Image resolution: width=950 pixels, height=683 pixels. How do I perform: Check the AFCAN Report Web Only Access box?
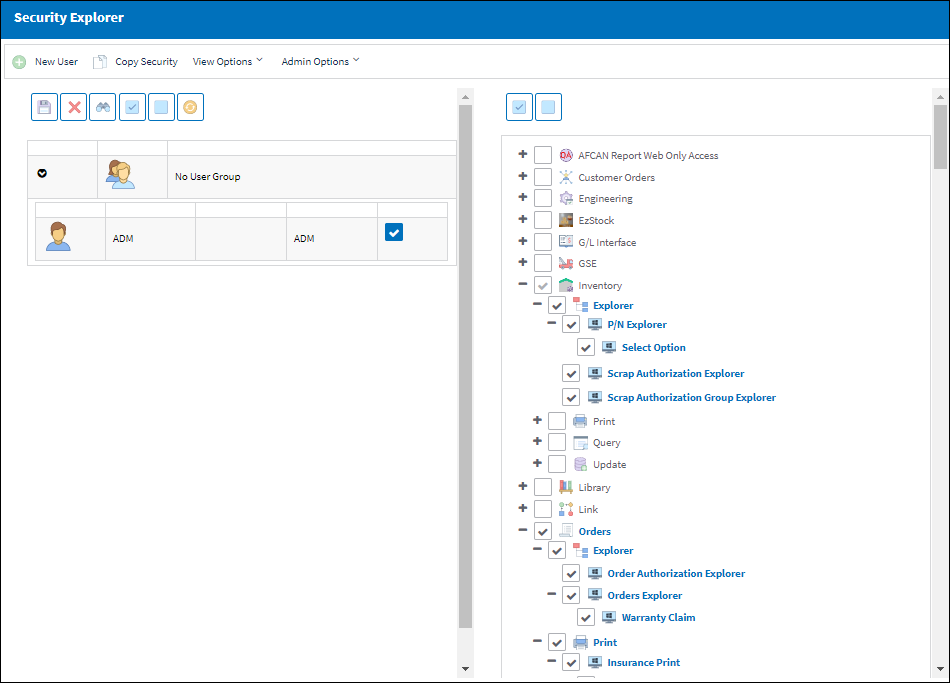[543, 155]
